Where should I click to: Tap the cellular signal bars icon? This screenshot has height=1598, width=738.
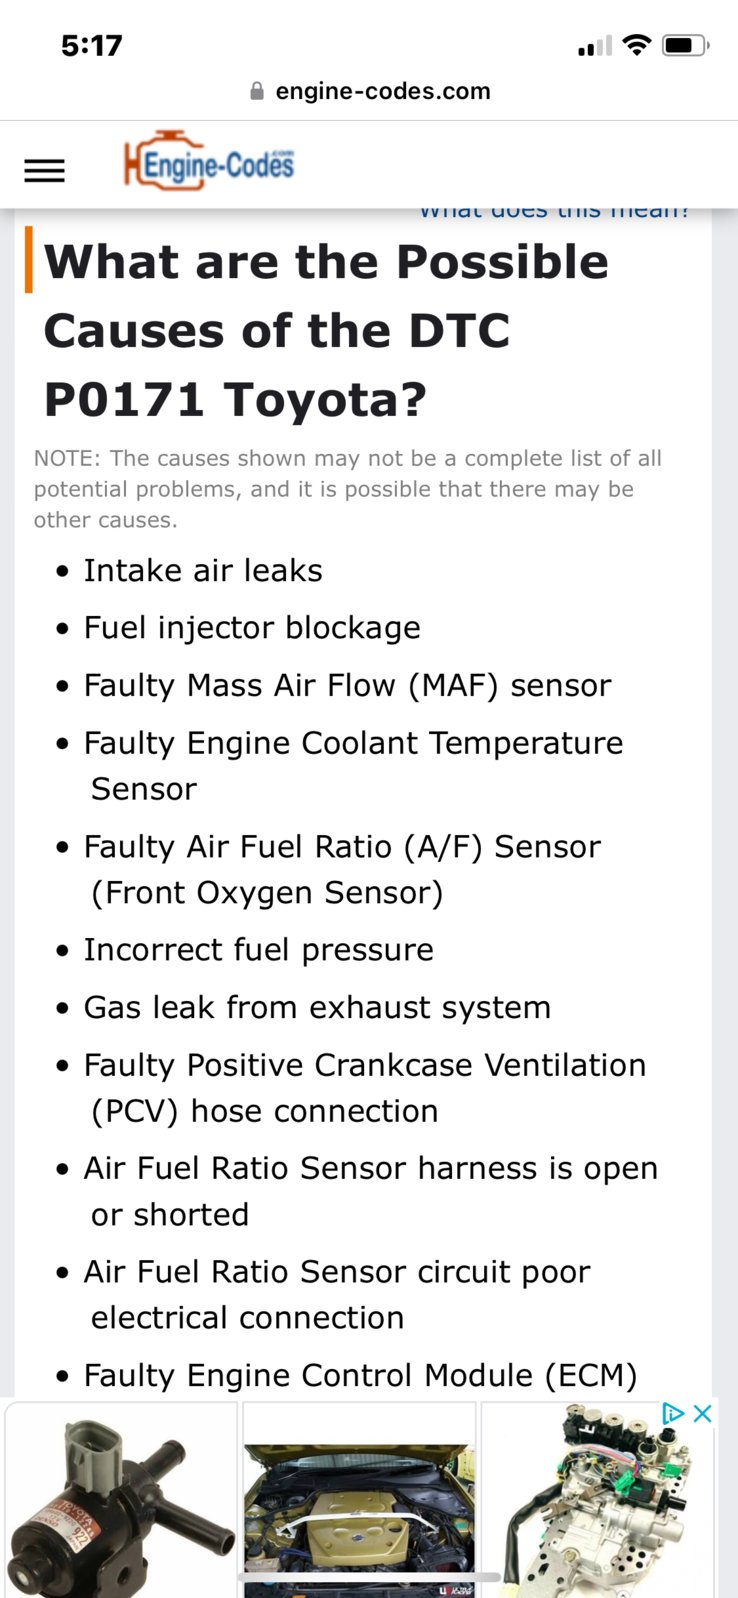tap(594, 46)
